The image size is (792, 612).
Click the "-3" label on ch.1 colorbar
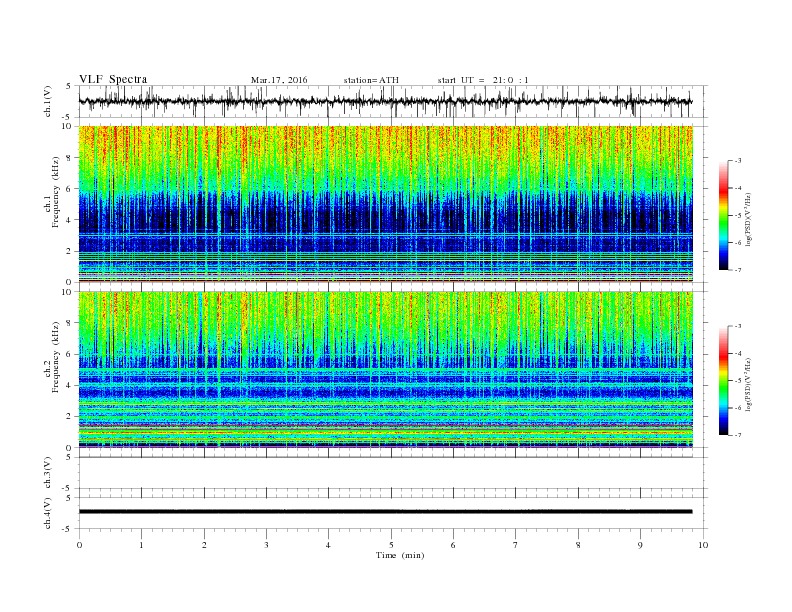[737, 161]
